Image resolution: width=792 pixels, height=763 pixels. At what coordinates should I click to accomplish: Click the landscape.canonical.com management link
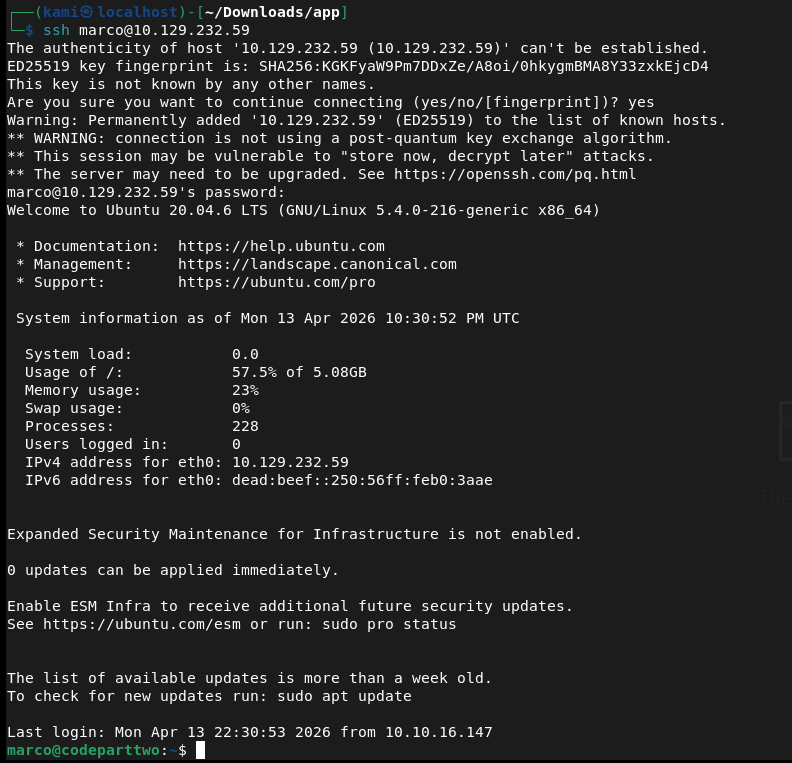tap(317, 264)
